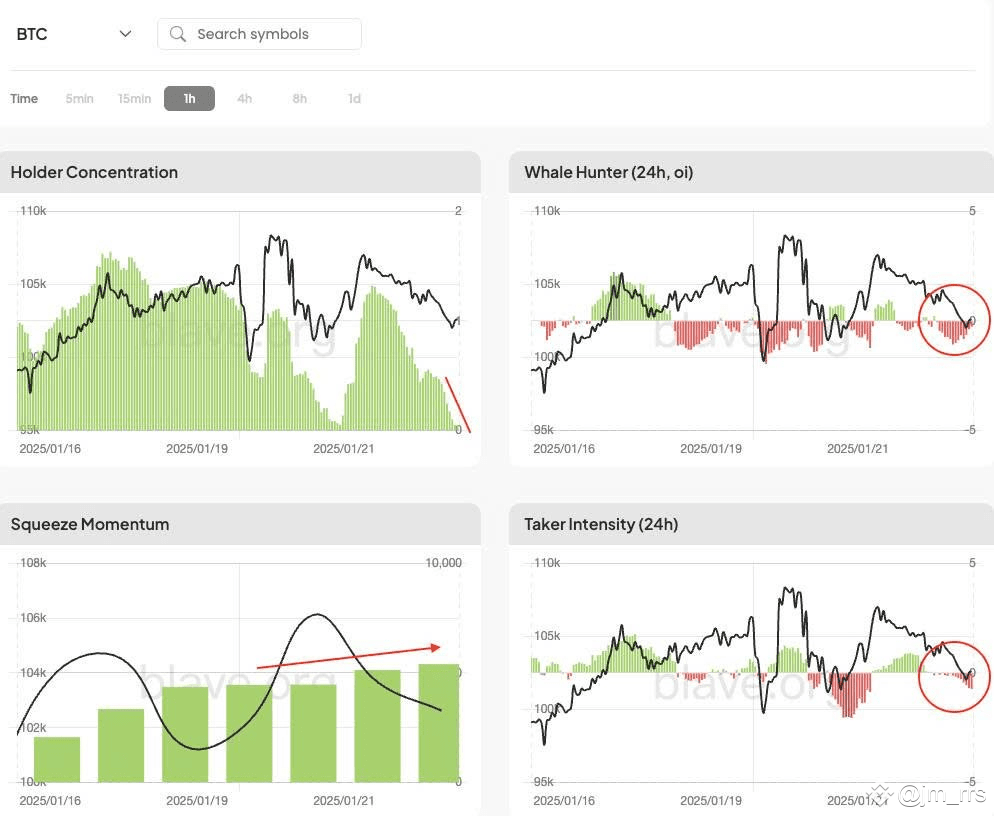Switch to the 8h timeframe
The height and width of the screenshot is (816, 994).
pyautogui.click(x=299, y=98)
